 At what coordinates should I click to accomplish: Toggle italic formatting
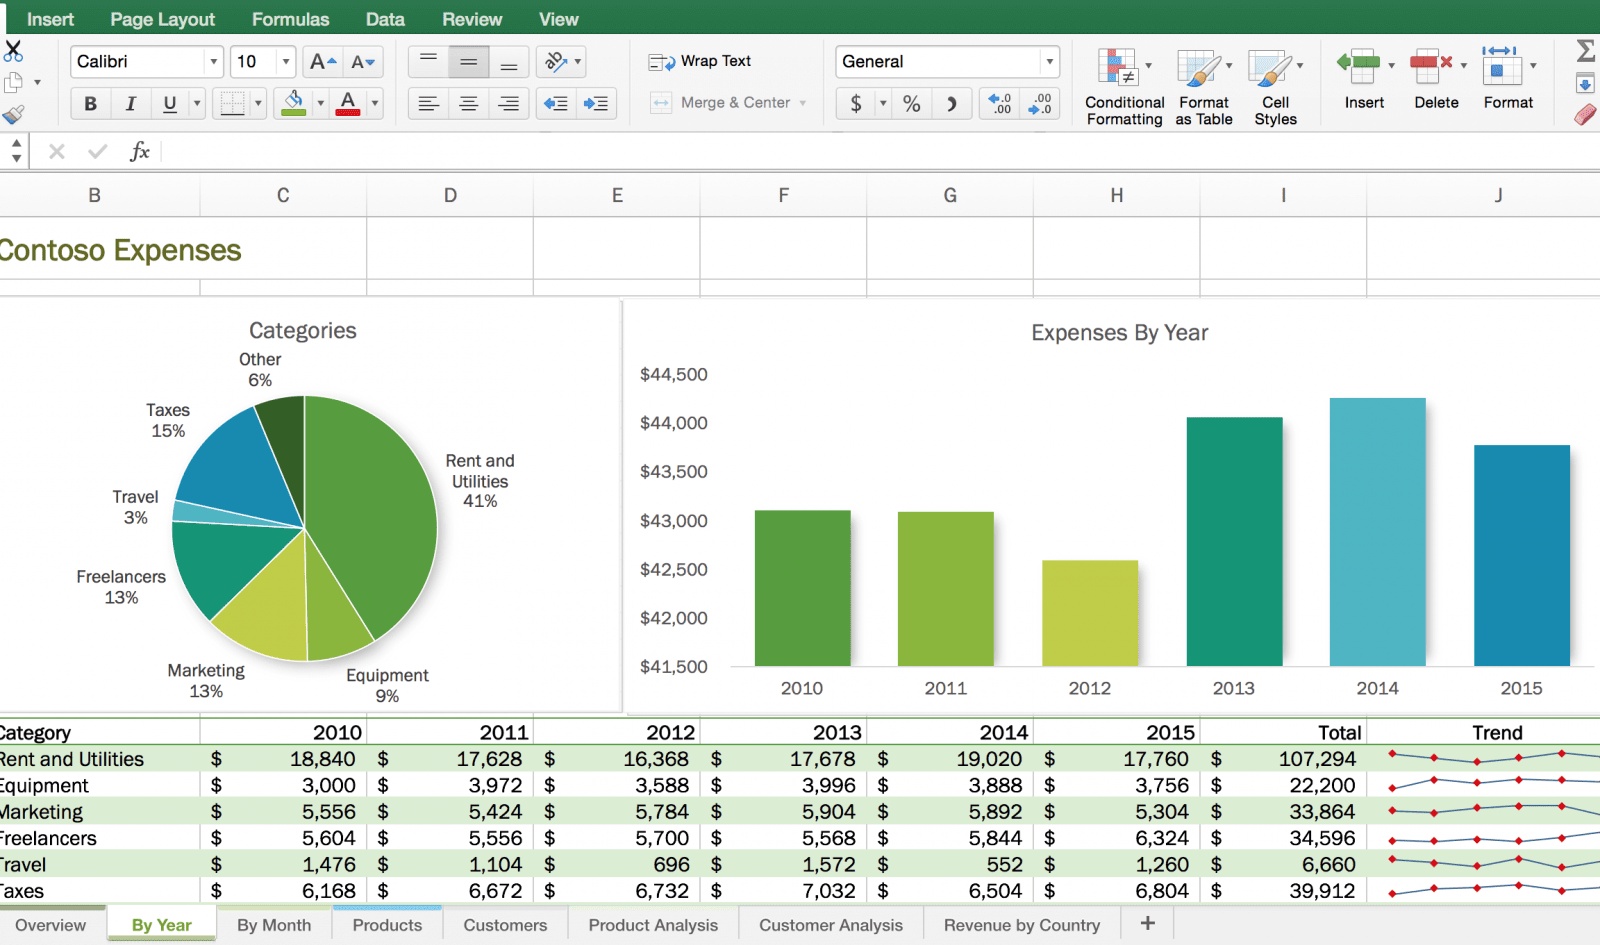[x=130, y=103]
